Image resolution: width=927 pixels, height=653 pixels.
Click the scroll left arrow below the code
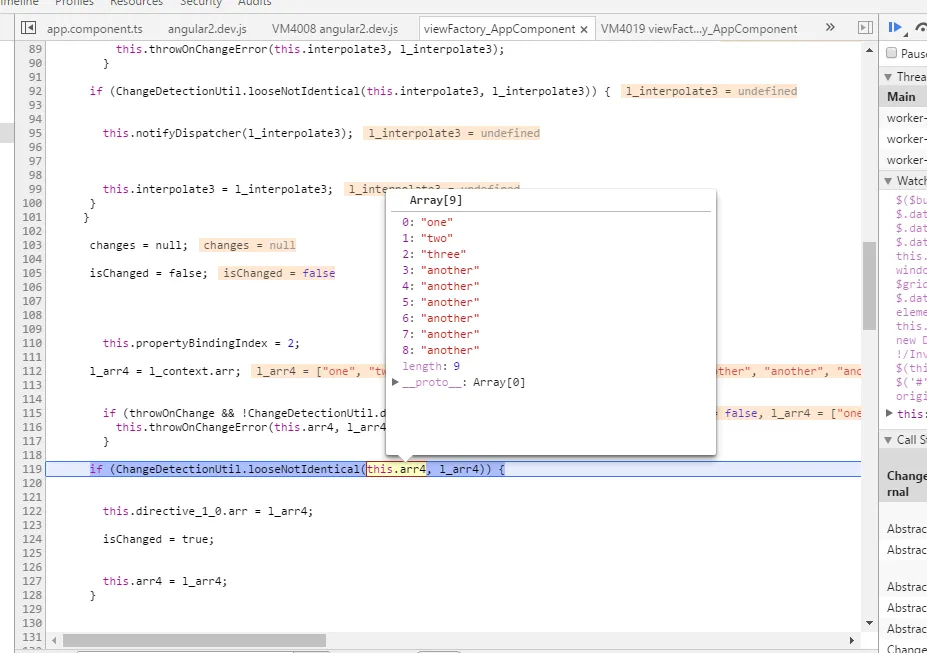coord(54,640)
